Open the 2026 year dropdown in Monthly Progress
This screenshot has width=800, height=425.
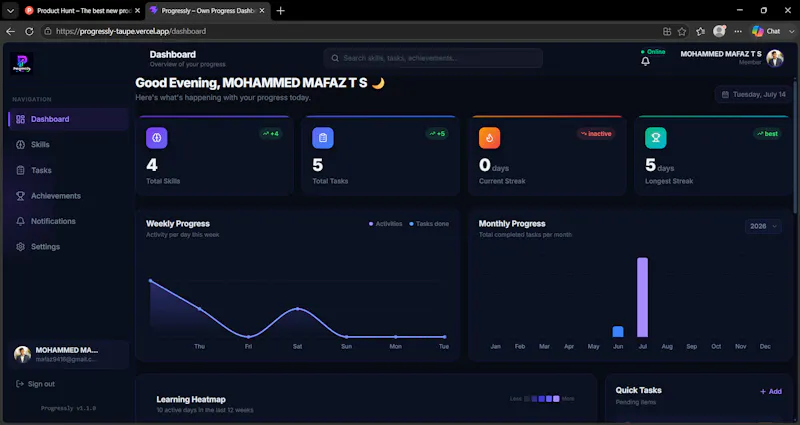tap(763, 226)
